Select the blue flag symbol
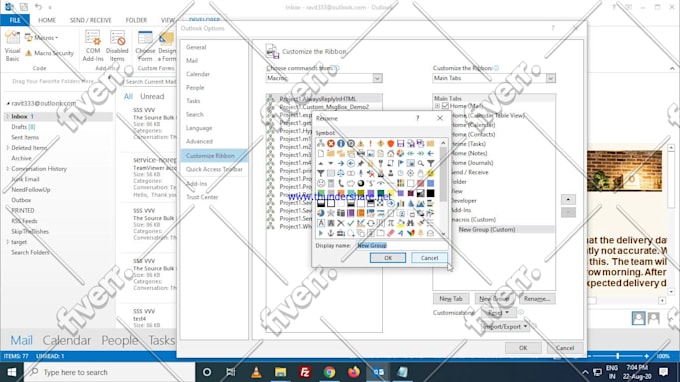 pos(401,163)
